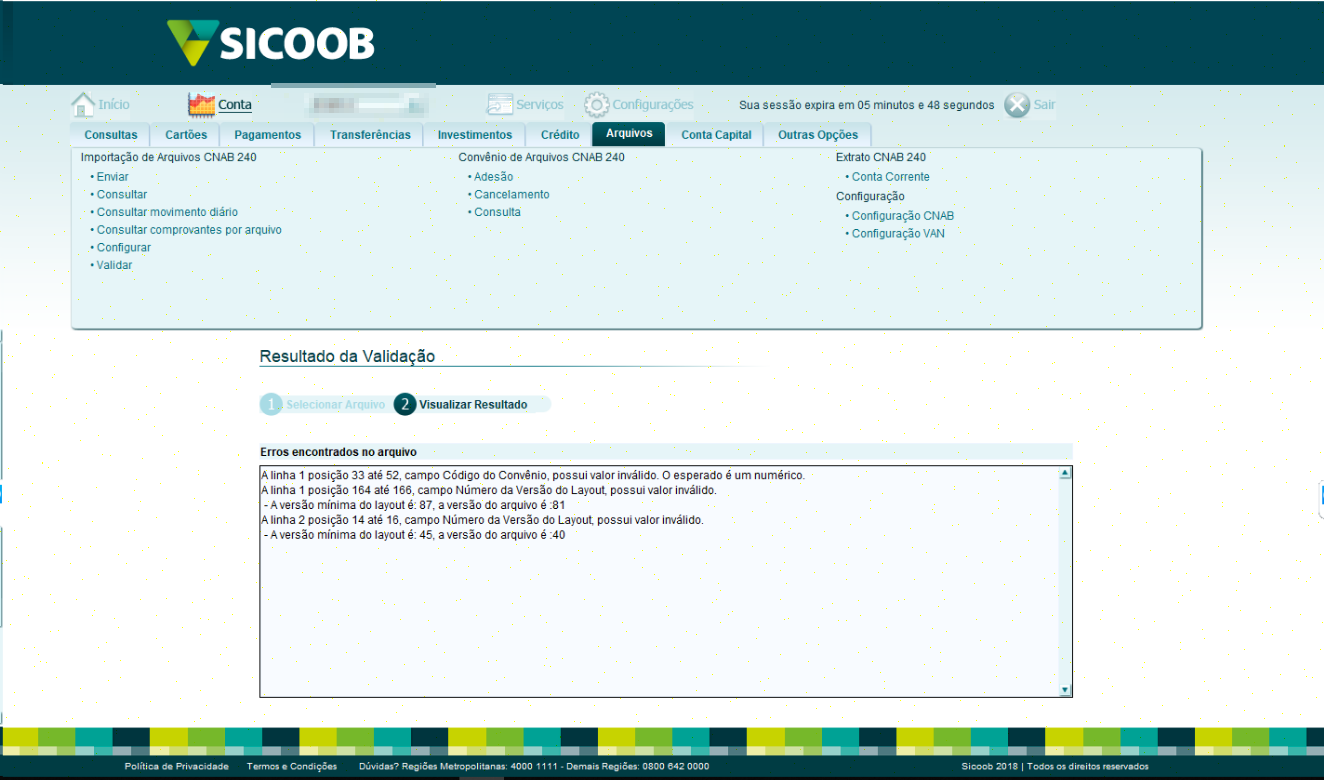The height and width of the screenshot is (780, 1324).
Task: Click the Configurações text label
Action: [x=653, y=104]
